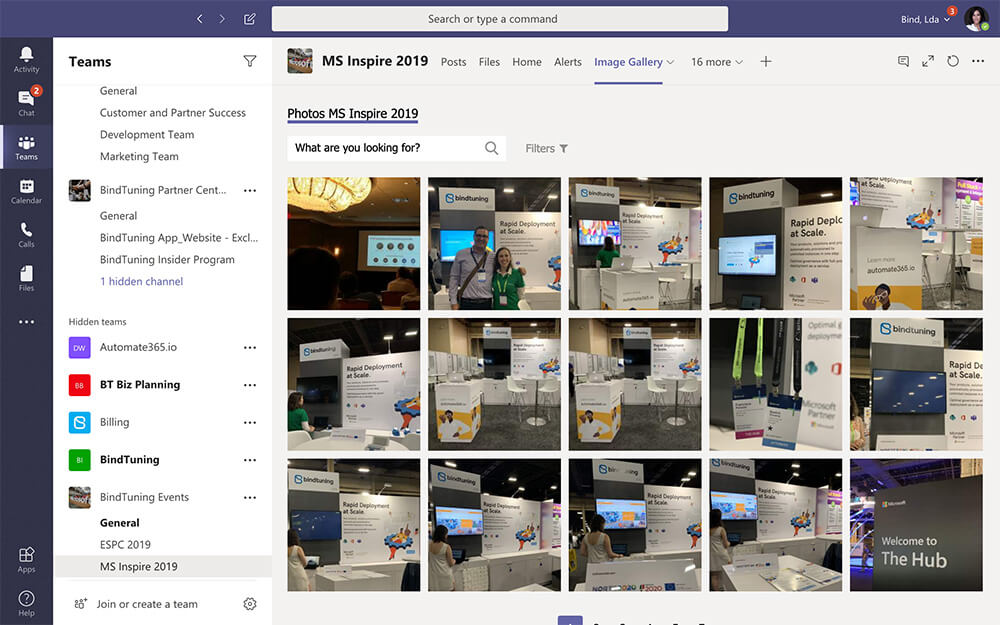
Task: Open the Teams section icon
Action: 26,147
